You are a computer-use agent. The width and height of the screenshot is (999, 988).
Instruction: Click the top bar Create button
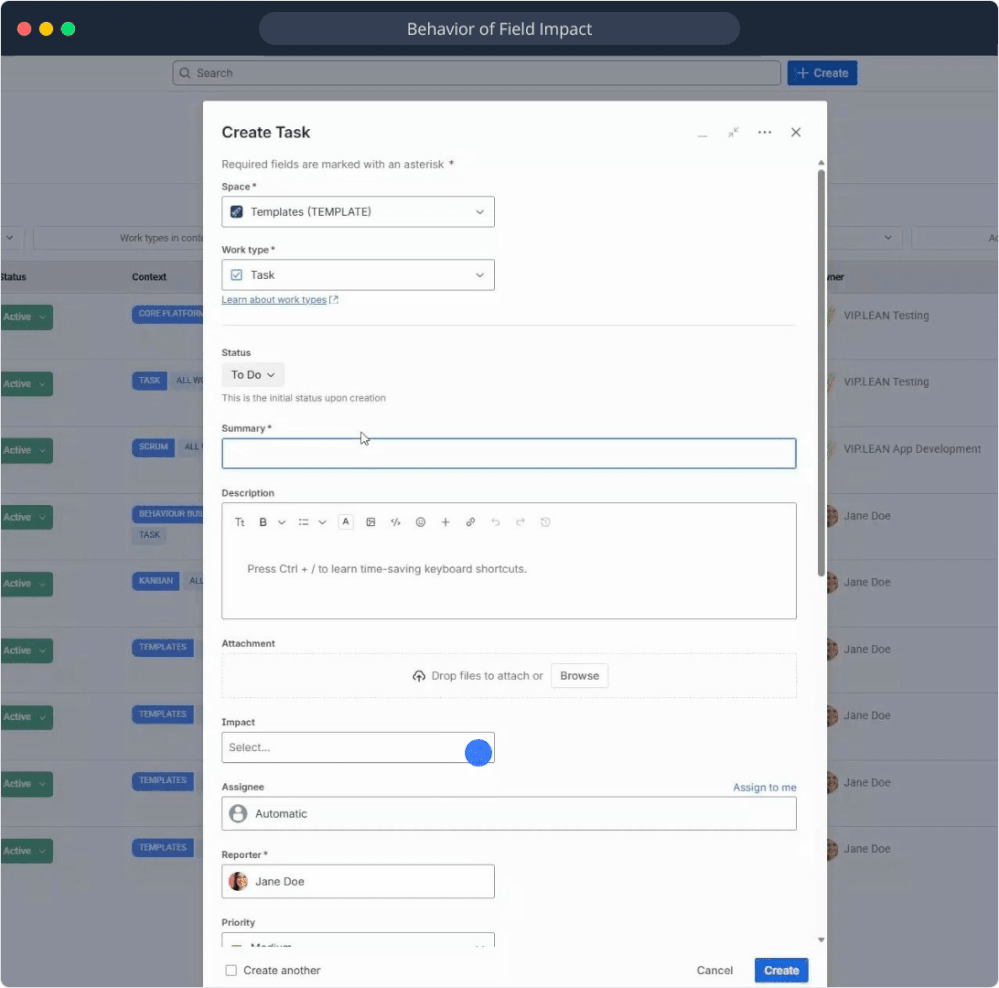(822, 73)
